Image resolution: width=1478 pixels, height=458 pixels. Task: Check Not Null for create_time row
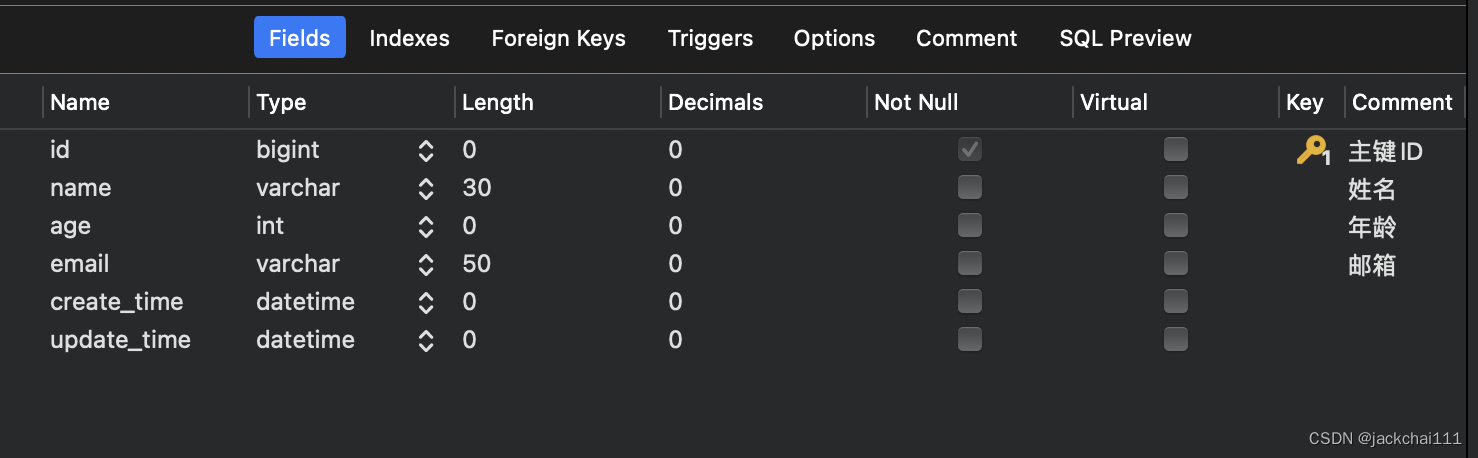coord(969,302)
